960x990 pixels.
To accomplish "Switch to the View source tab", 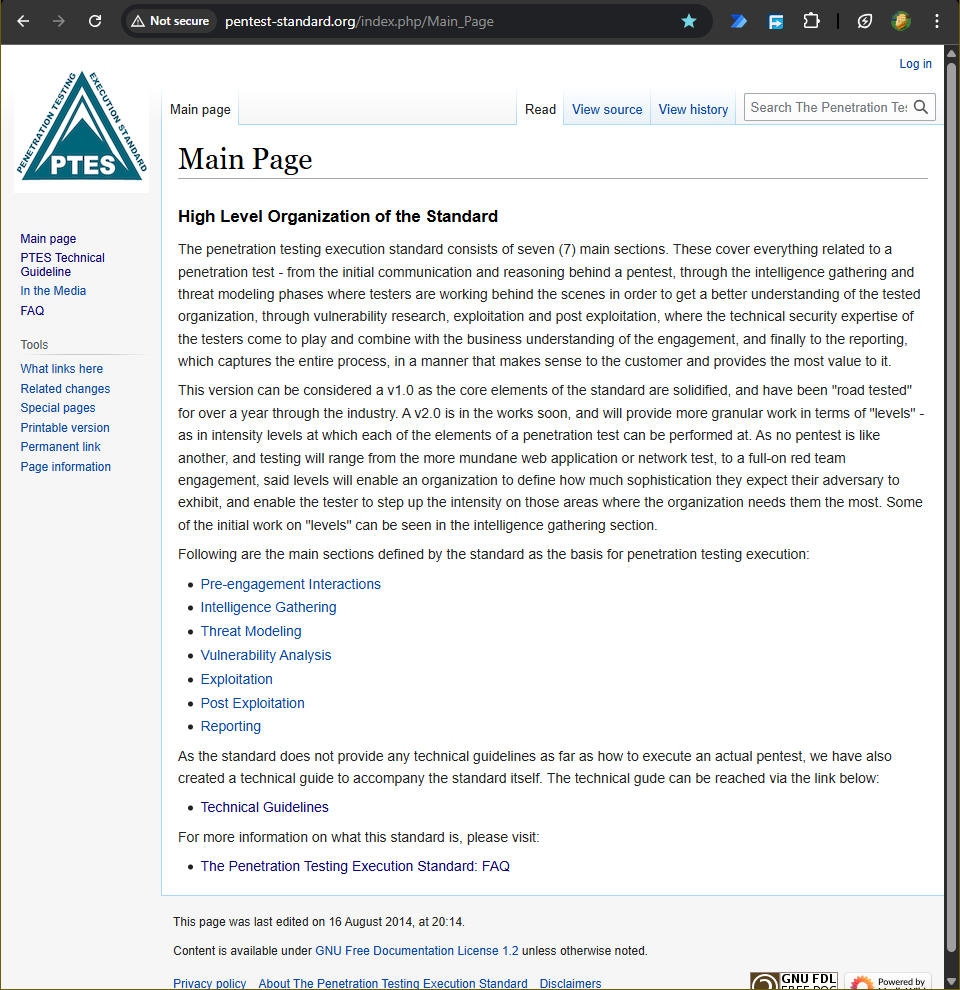I will click(607, 109).
